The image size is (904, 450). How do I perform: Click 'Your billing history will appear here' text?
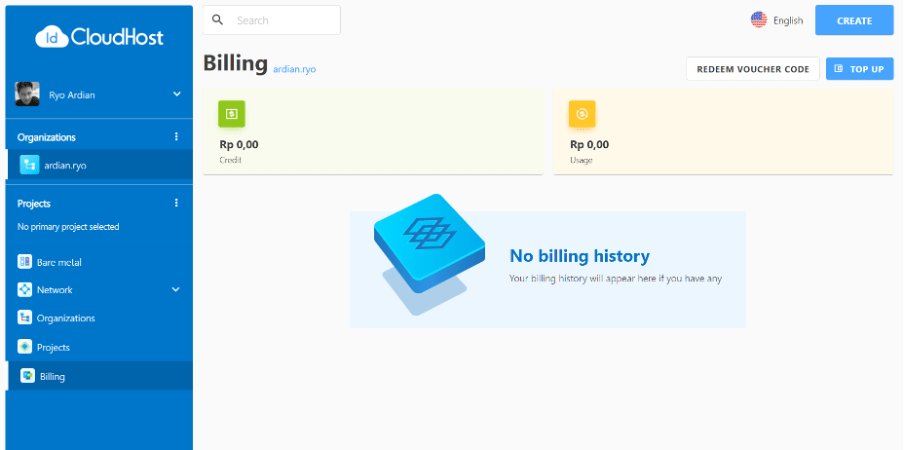pos(615,278)
